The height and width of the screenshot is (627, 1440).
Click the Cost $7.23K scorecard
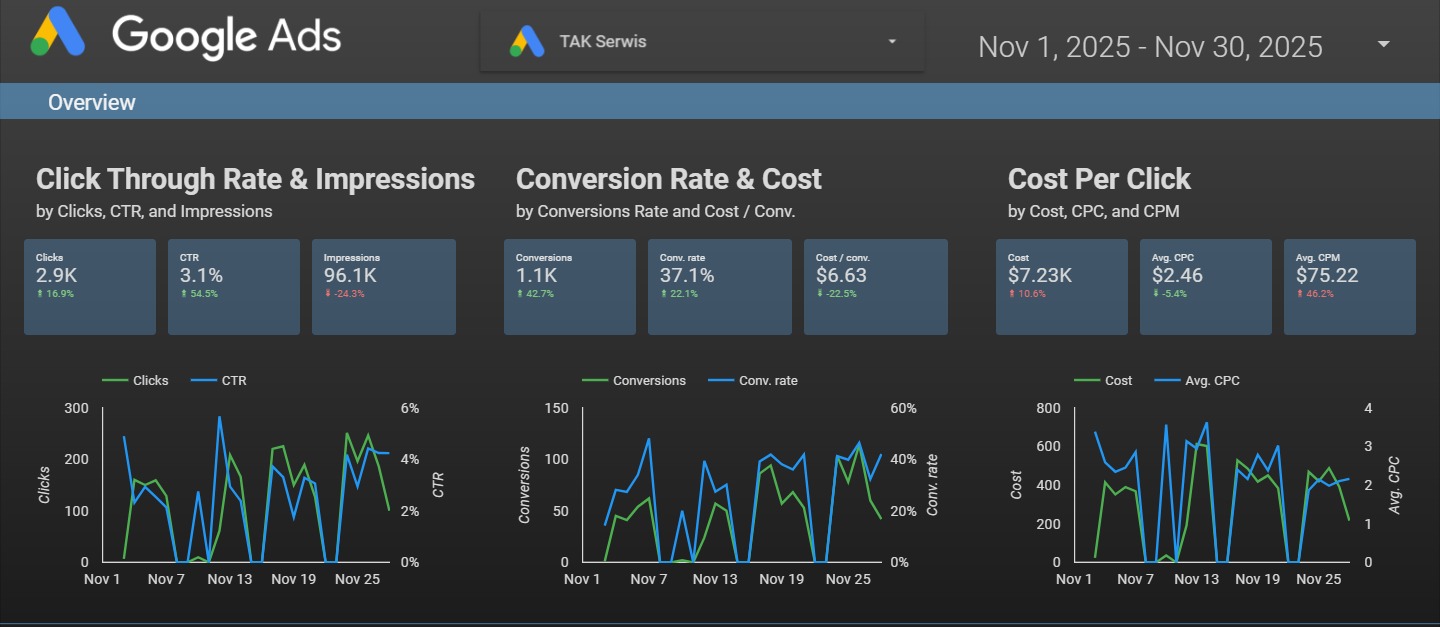click(x=1062, y=286)
